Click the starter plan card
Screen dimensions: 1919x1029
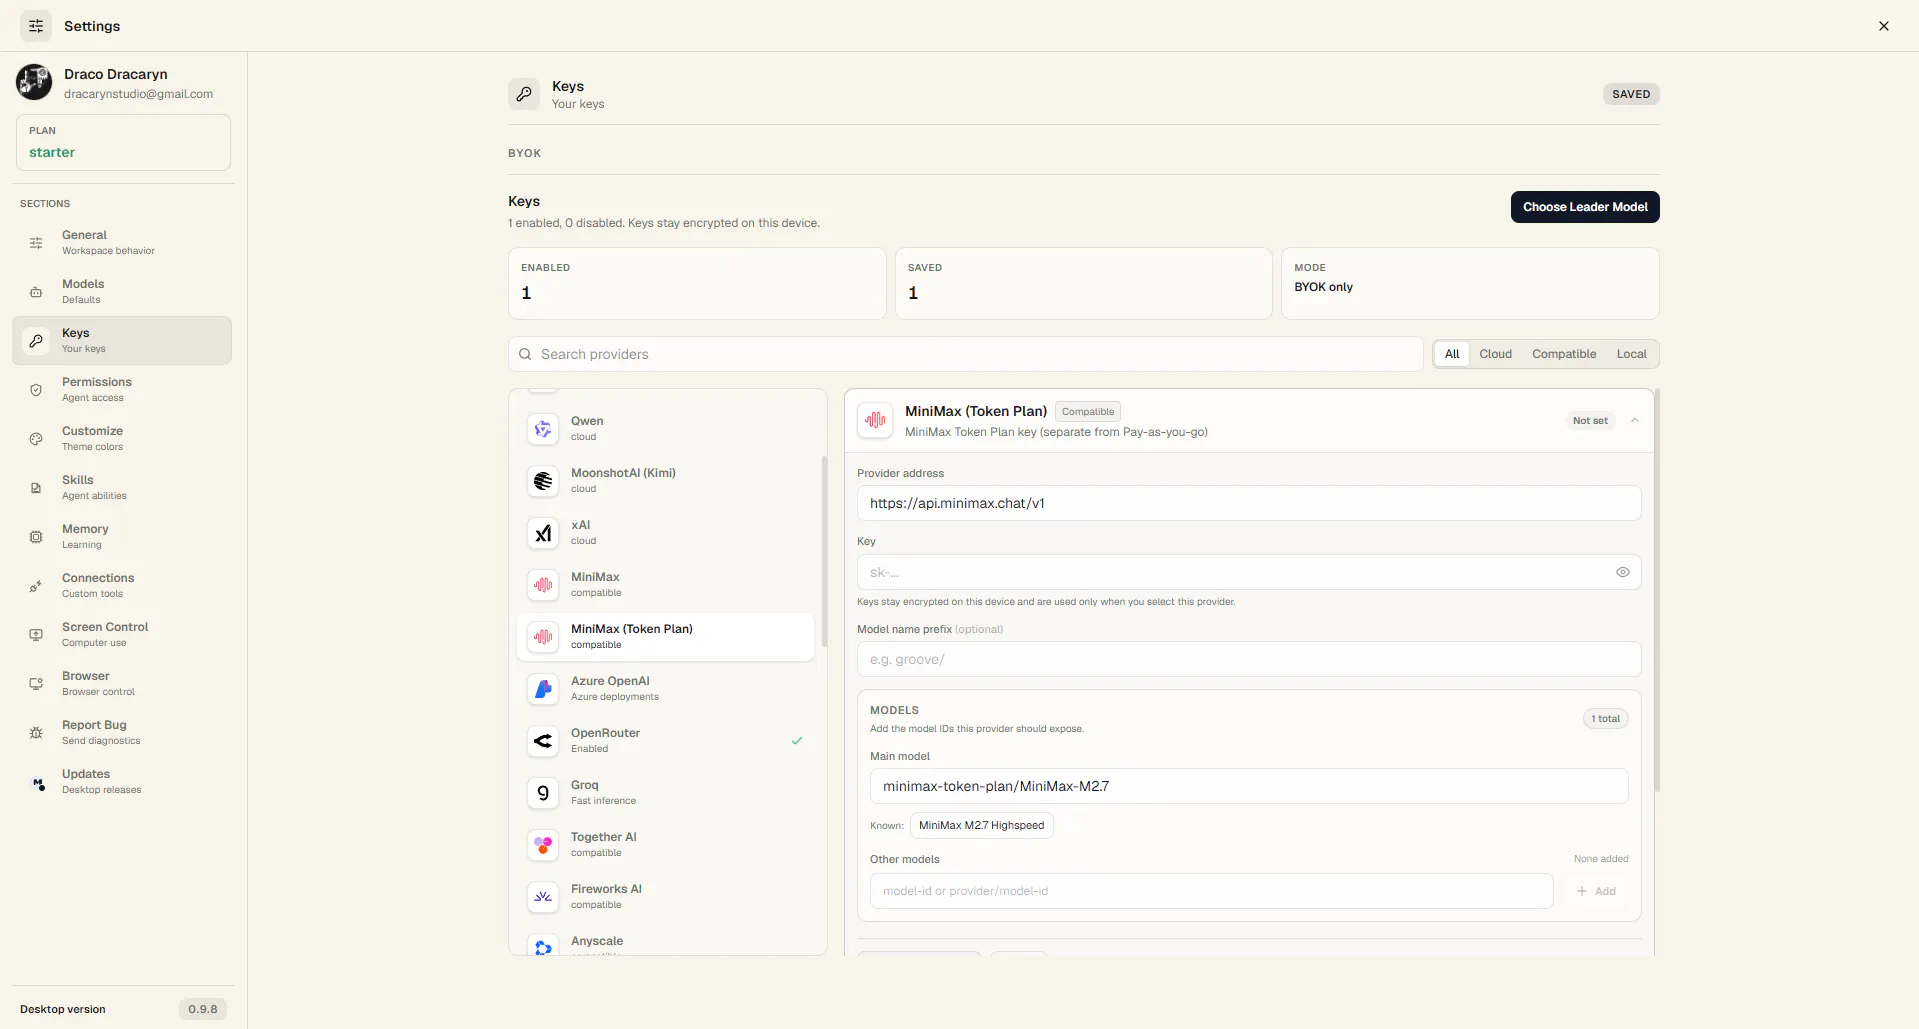123,142
